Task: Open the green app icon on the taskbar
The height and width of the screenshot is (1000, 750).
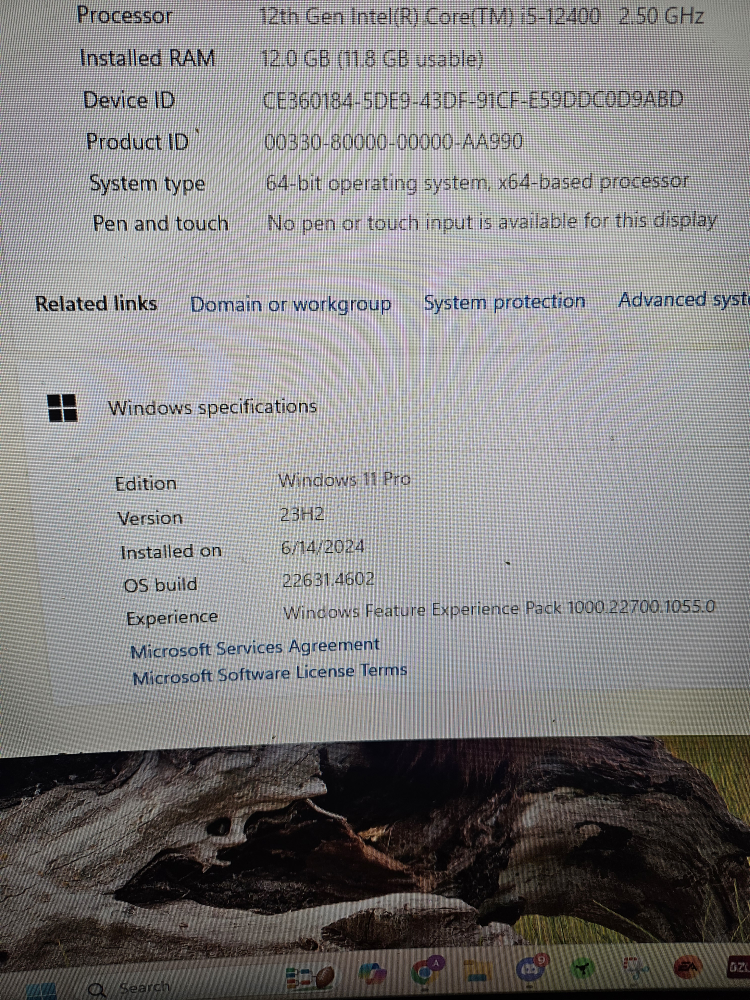Action: coord(582,969)
